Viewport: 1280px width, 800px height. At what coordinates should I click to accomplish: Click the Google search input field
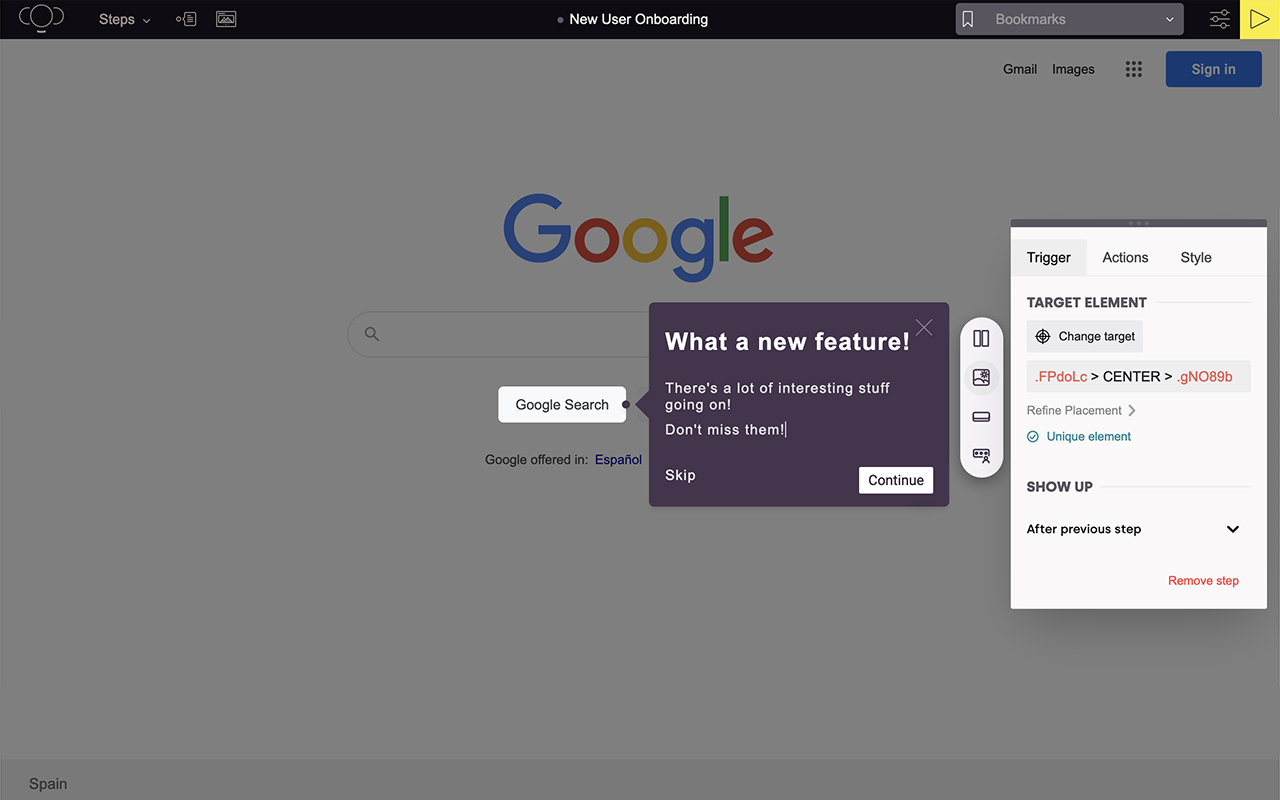coord(498,334)
